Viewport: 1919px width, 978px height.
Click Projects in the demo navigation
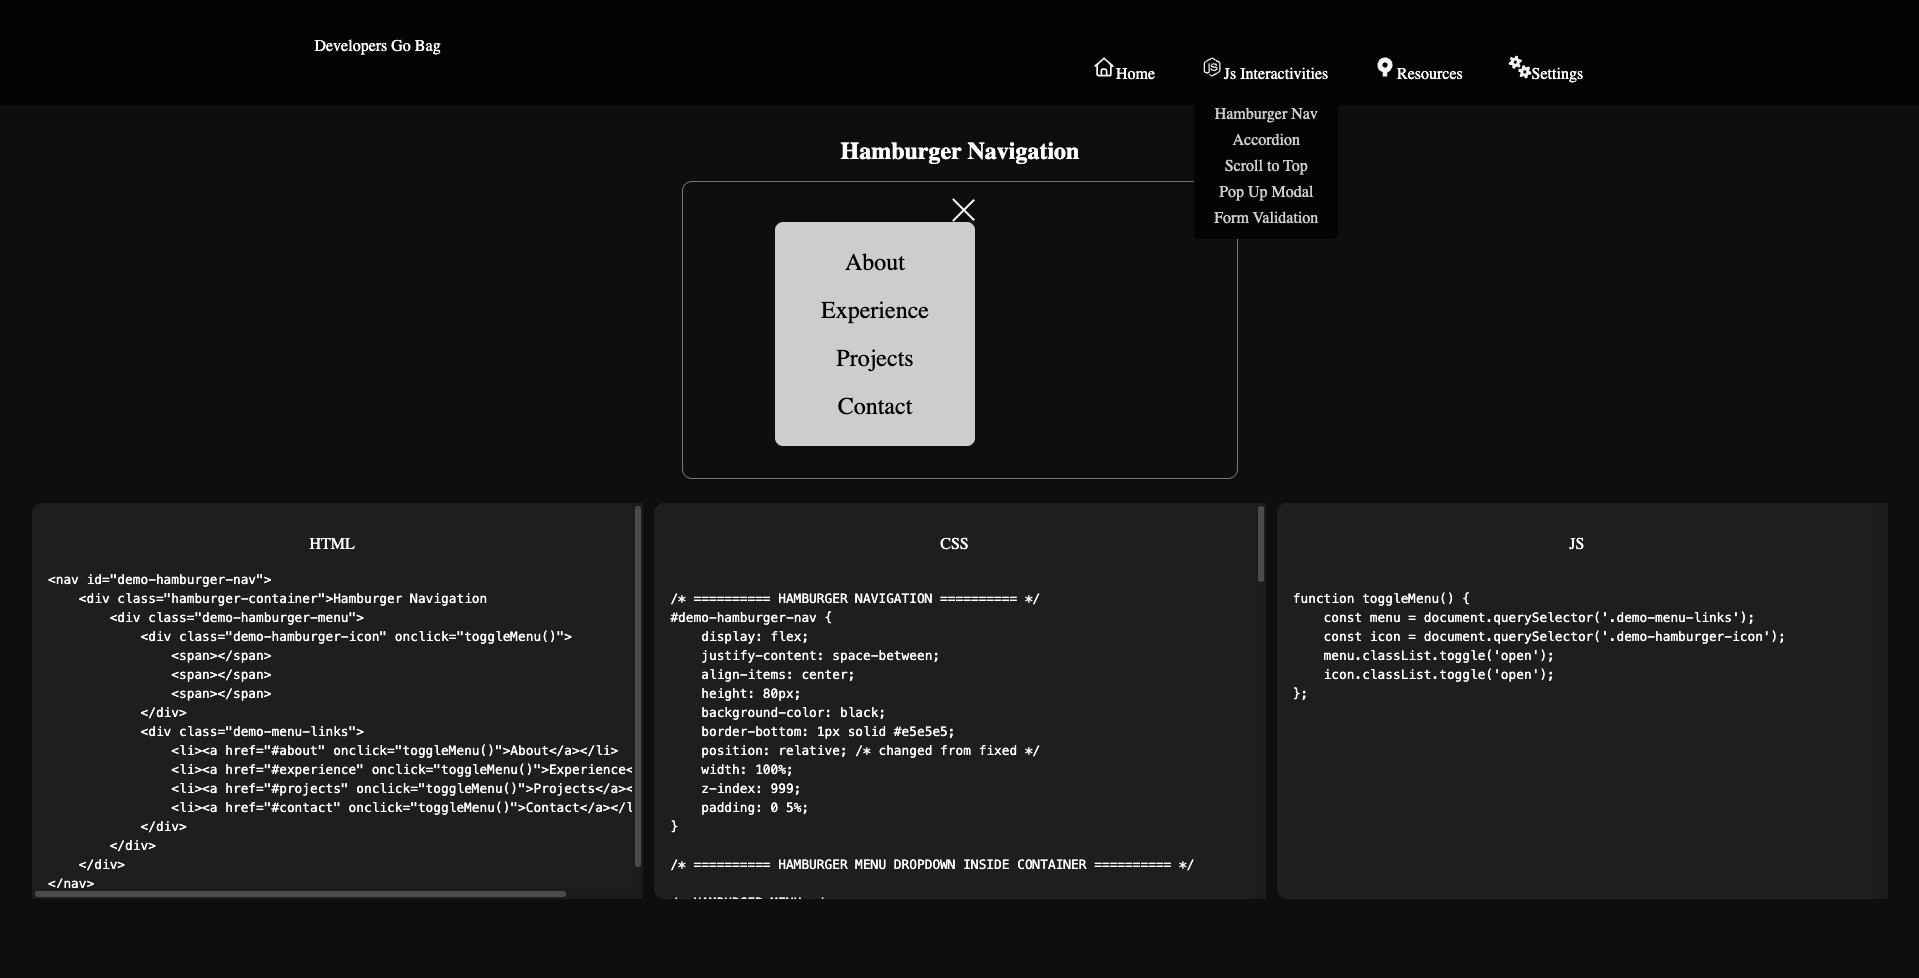click(874, 358)
